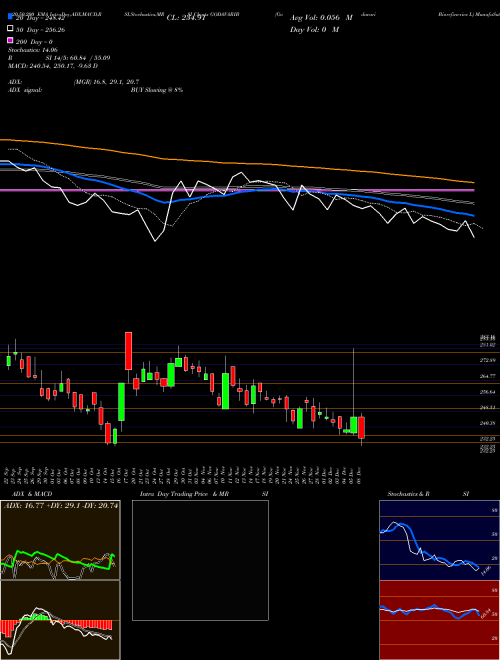Click the CL closing price label
The image size is (500, 660).
(x=186, y=18)
